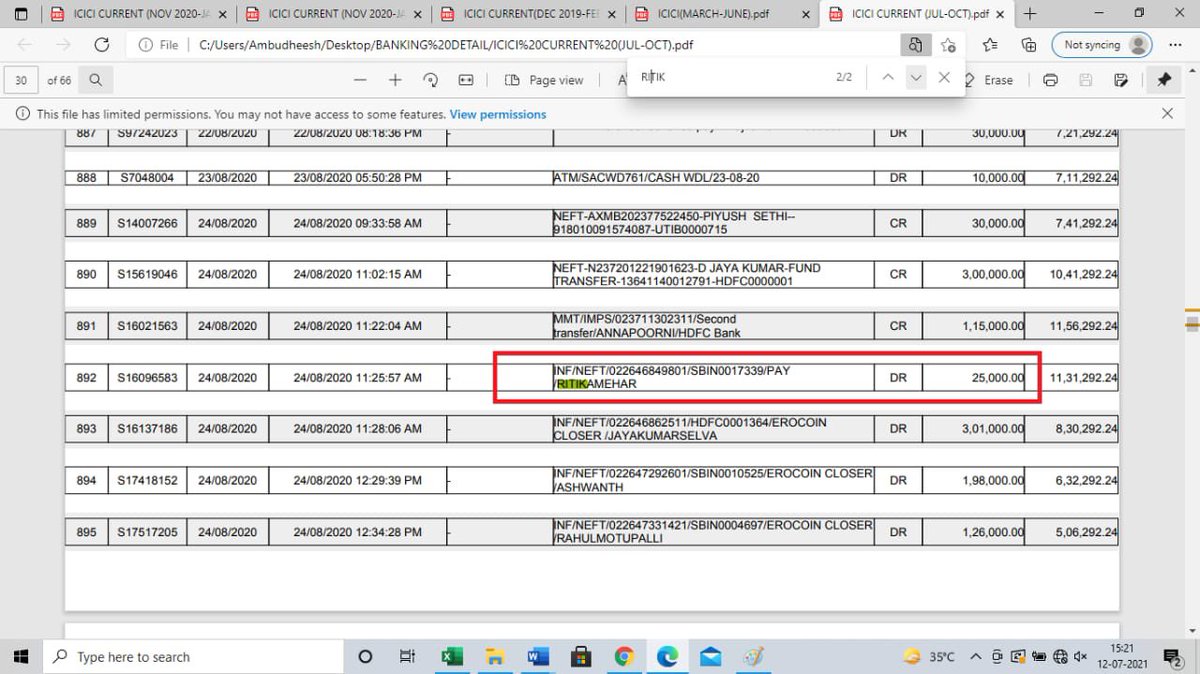Open Excel from the taskbar
Screen dimensions: 1200x674
click(451, 656)
